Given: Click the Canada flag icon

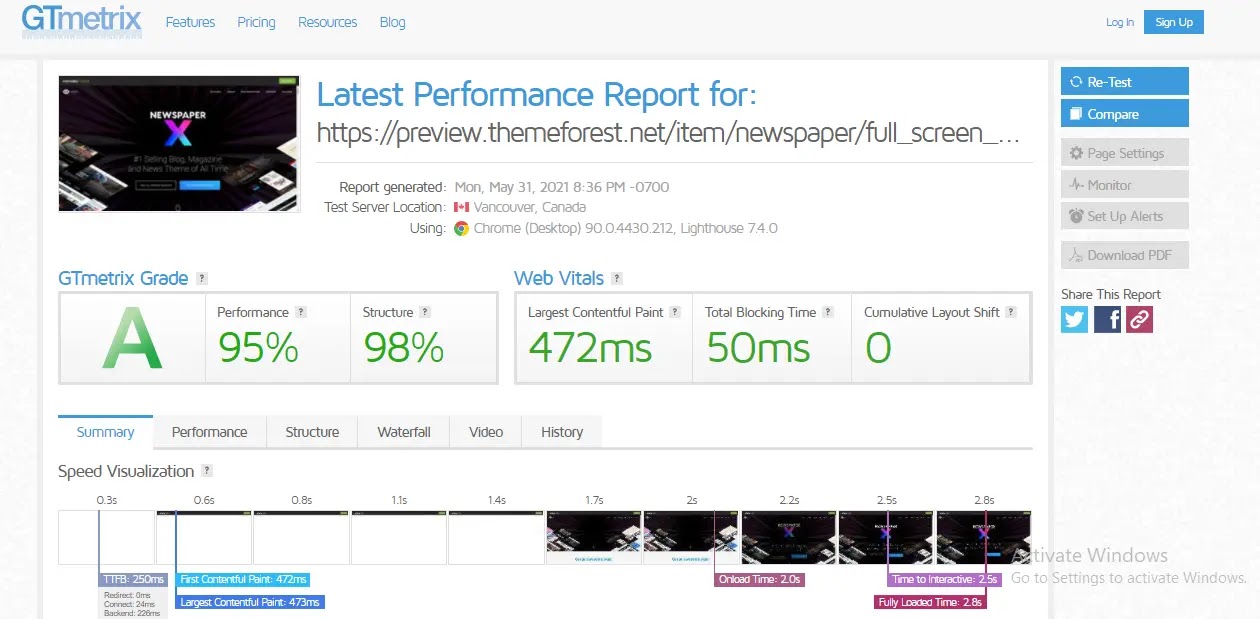Looking at the screenshot, I should click(x=461, y=207).
